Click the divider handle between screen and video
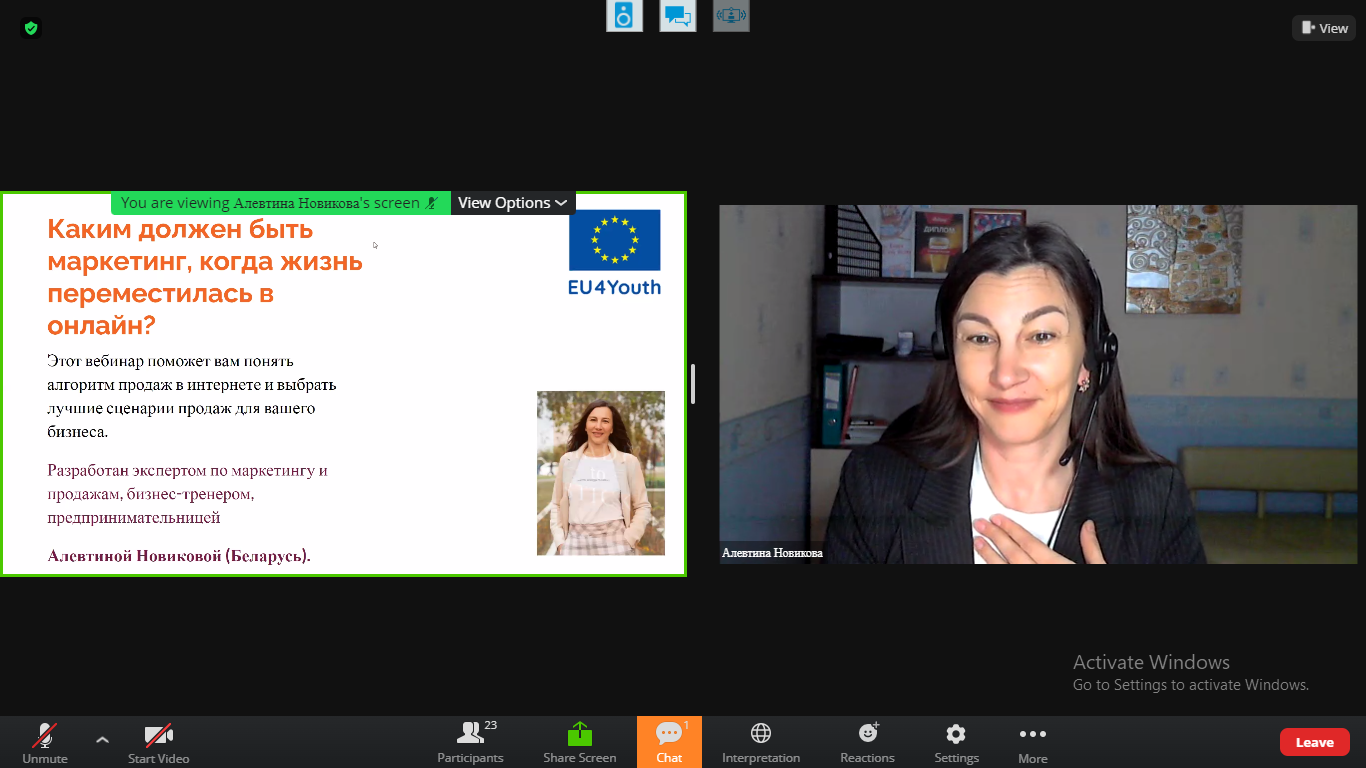This screenshot has width=1366, height=768. (x=693, y=384)
